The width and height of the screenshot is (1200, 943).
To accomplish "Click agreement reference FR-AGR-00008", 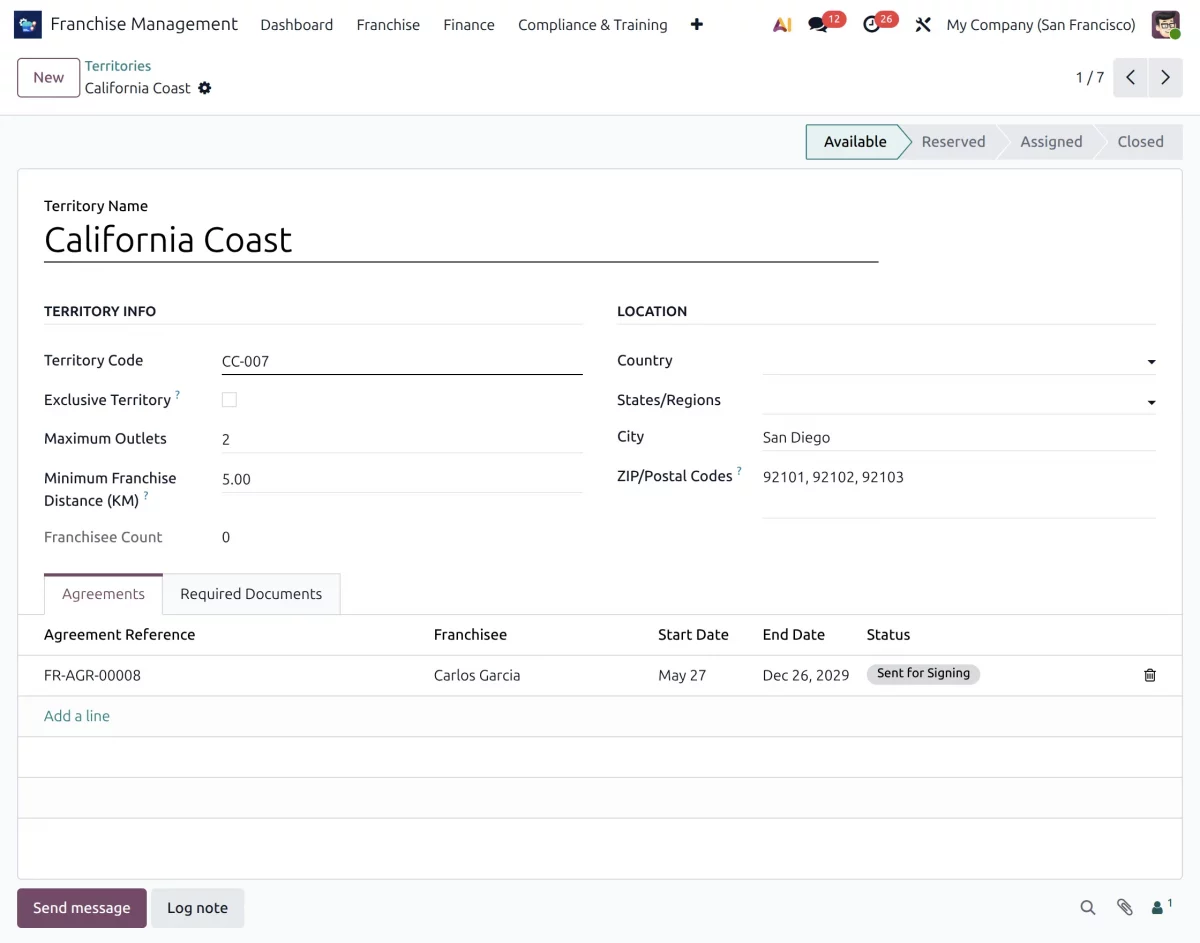I will tap(92, 675).
